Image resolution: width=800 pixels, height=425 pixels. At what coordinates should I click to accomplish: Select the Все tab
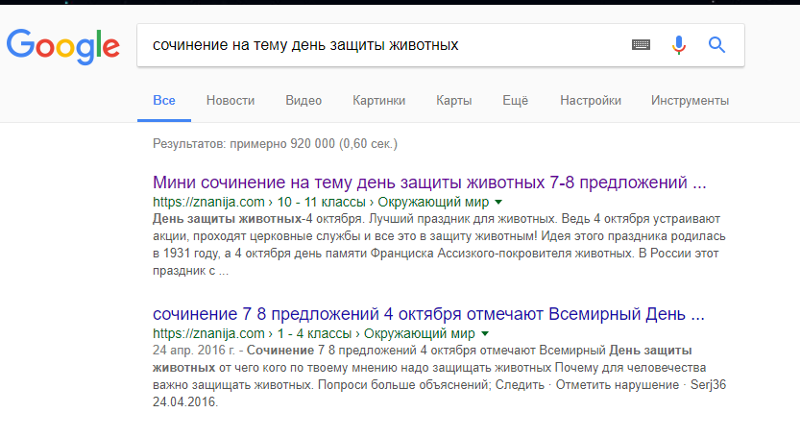tap(164, 101)
